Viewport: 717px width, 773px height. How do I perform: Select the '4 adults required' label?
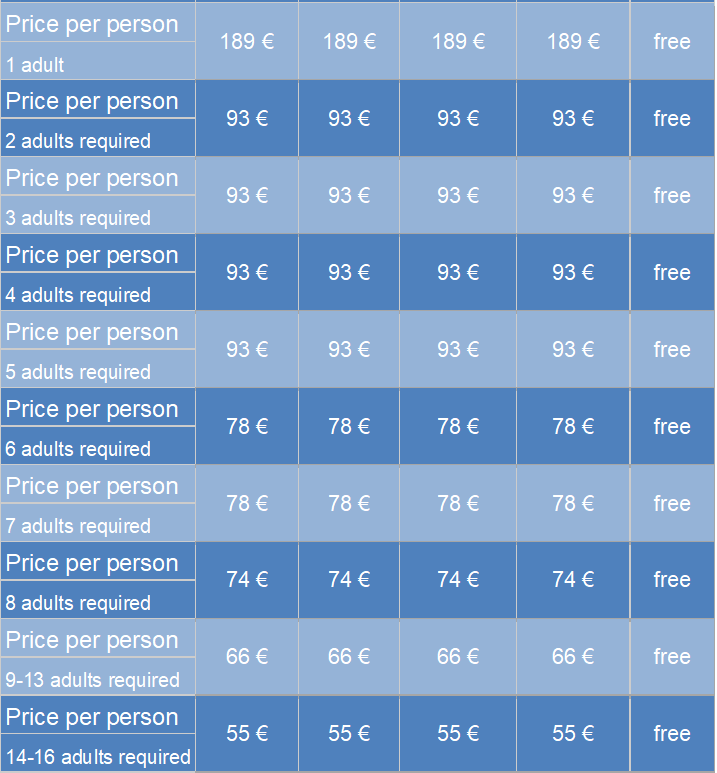[x=78, y=295]
